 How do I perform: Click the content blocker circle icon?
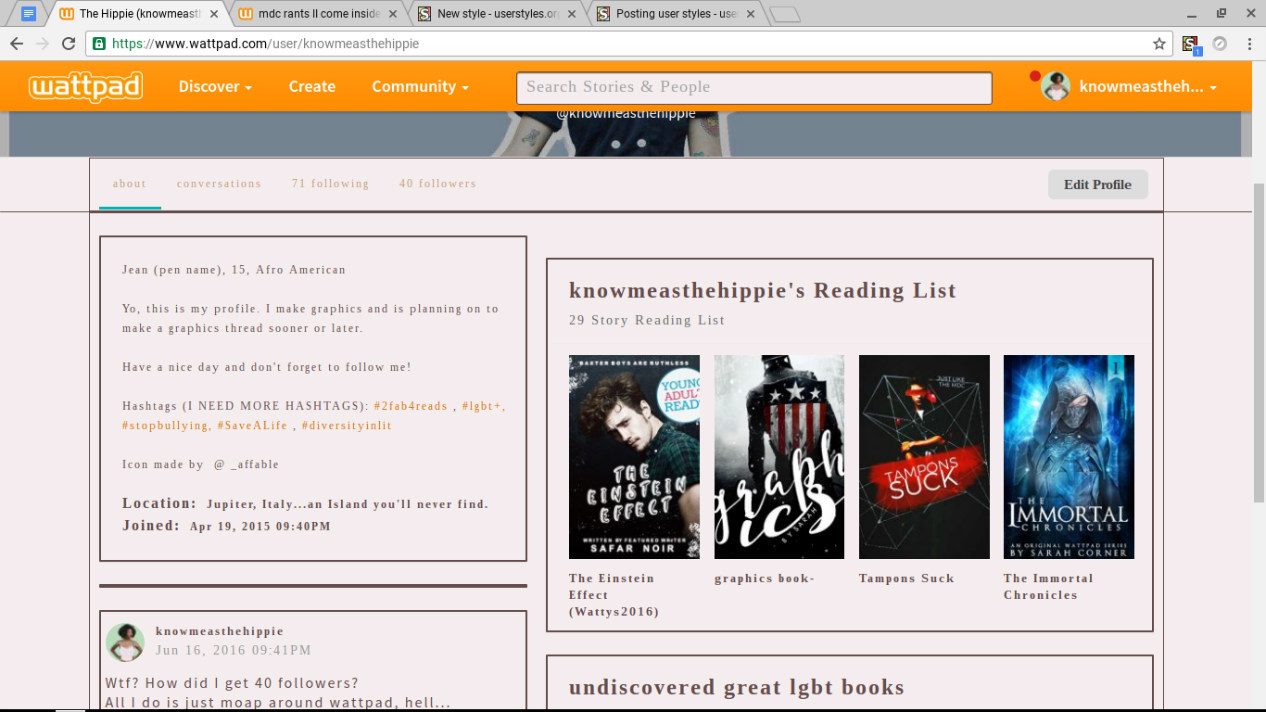pos(1220,44)
